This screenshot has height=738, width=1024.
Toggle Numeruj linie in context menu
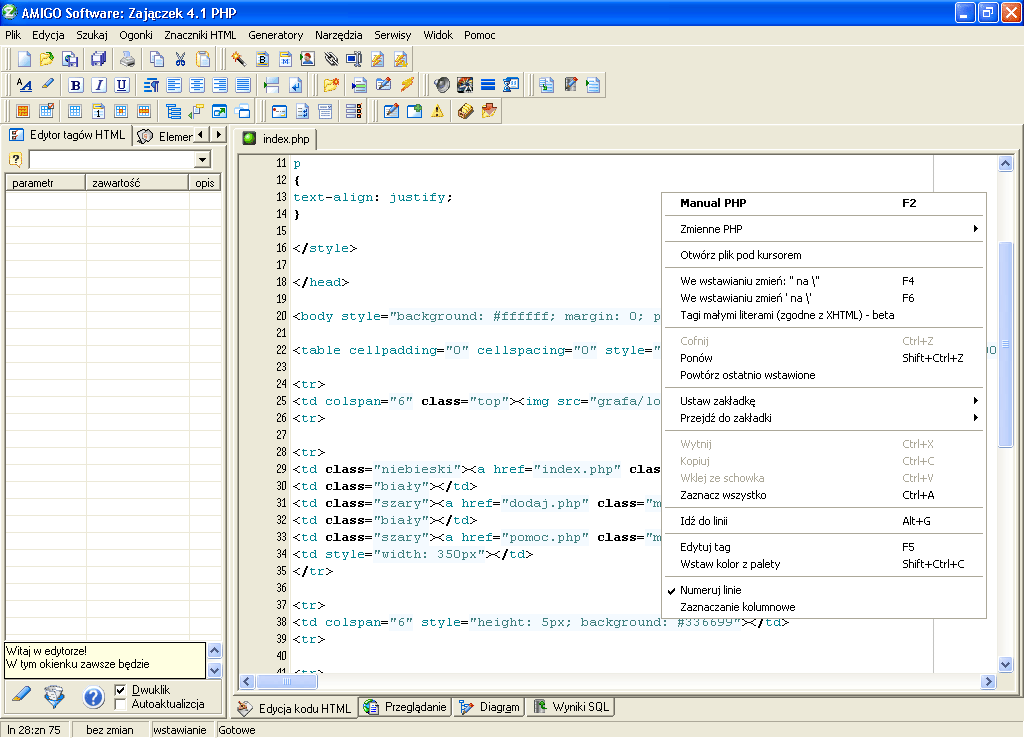coord(824,590)
